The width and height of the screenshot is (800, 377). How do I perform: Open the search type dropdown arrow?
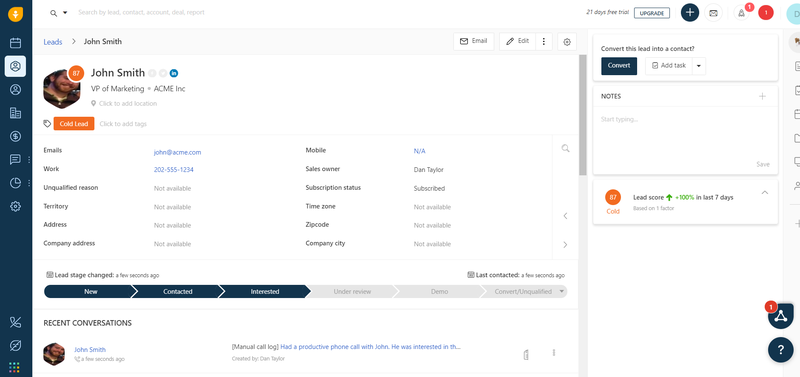click(x=65, y=13)
